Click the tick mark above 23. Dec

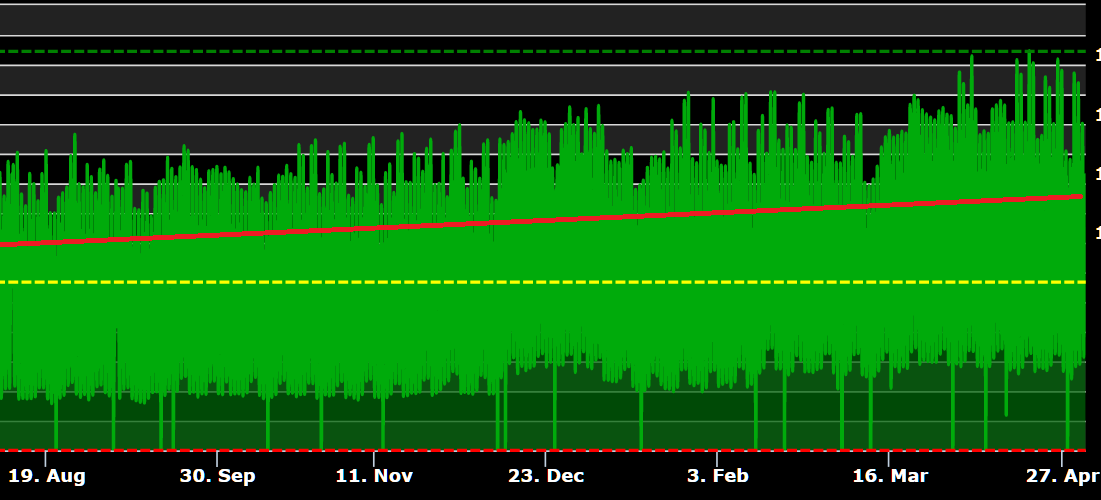[x=546, y=458]
